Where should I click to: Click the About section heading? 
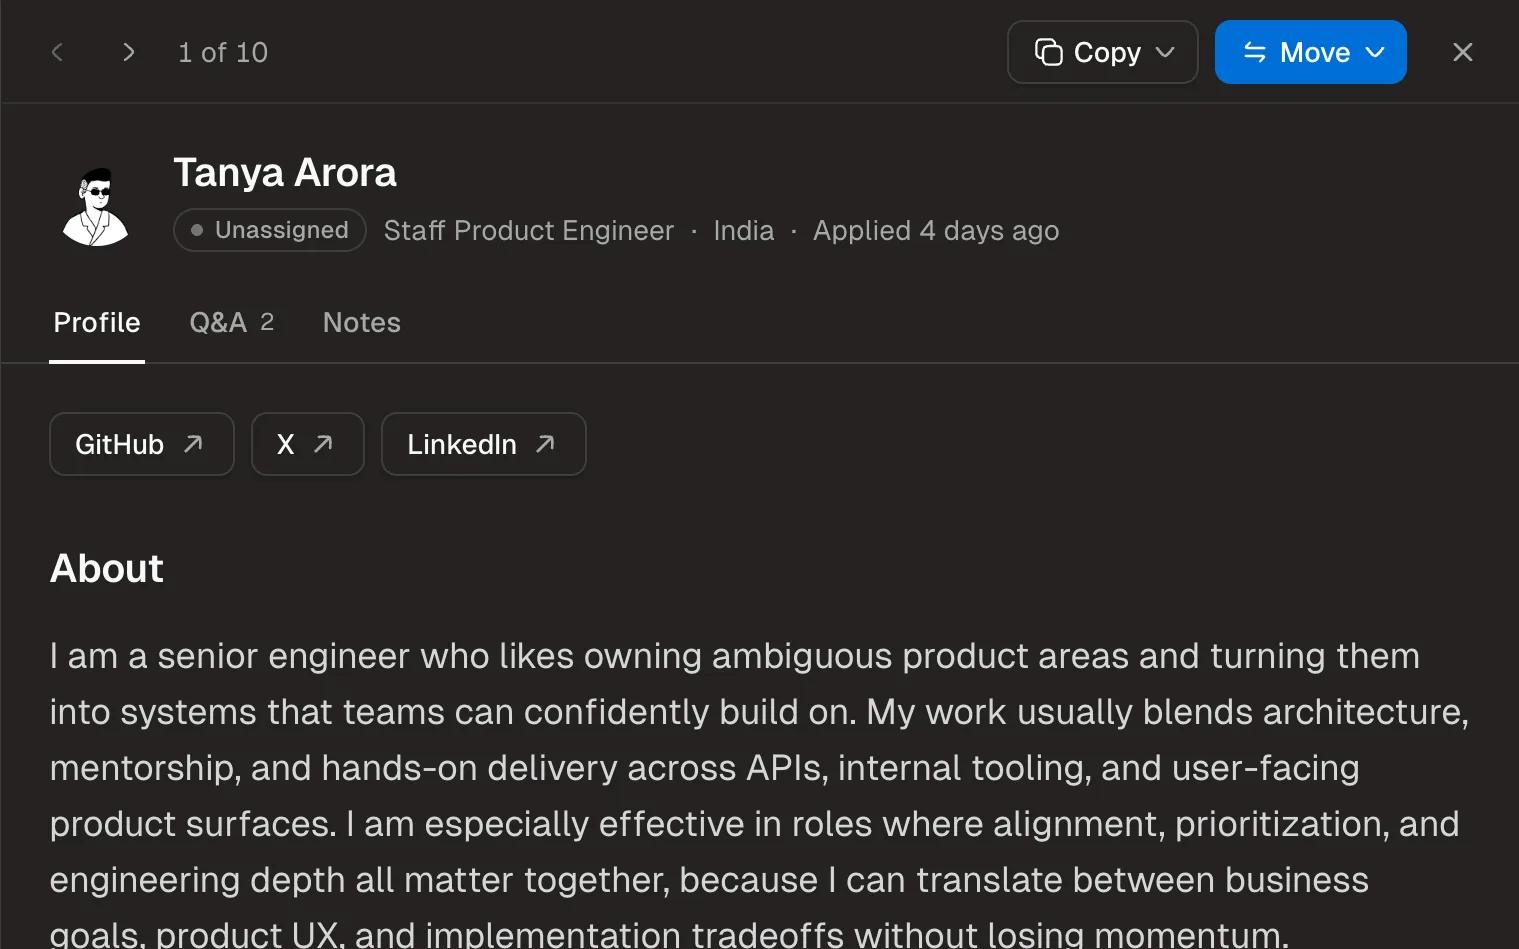107,568
